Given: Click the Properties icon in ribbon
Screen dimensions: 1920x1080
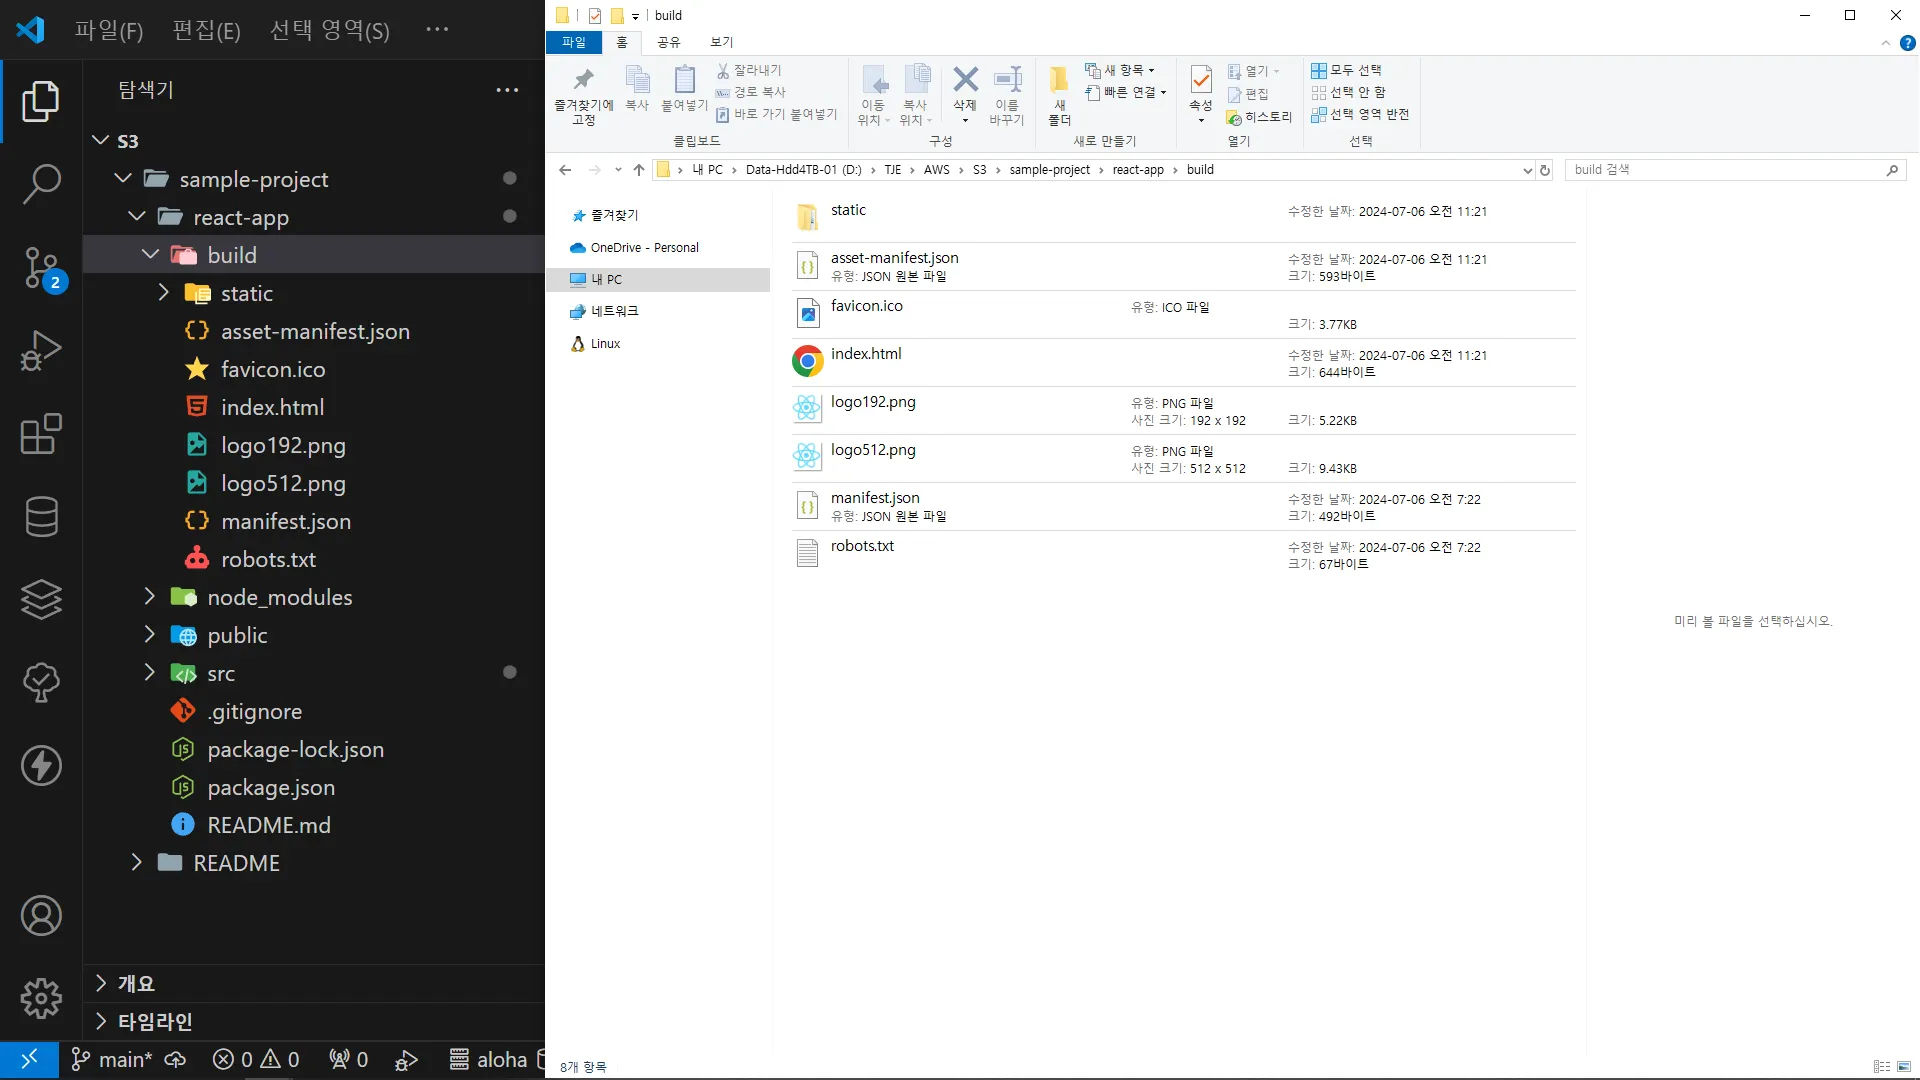Looking at the screenshot, I should pyautogui.click(x=1200, y=82).
